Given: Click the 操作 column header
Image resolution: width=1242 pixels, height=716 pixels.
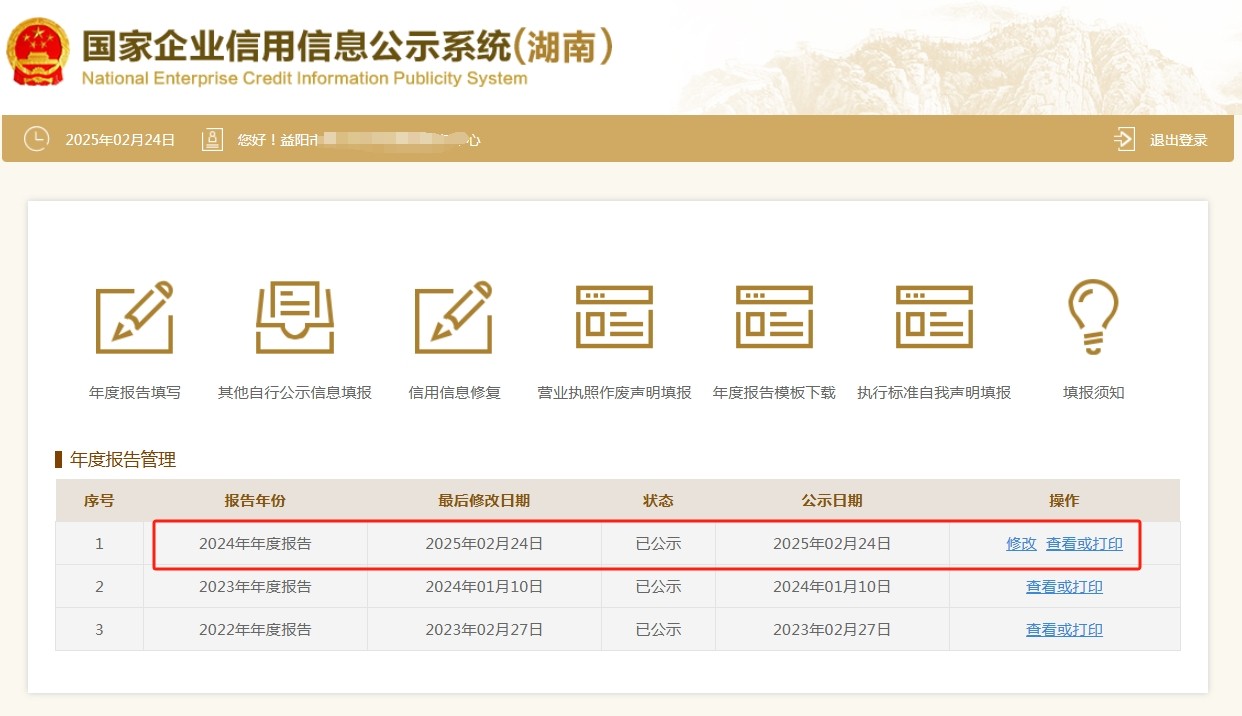Looking at the screenshot, I should click(1064, 501).
